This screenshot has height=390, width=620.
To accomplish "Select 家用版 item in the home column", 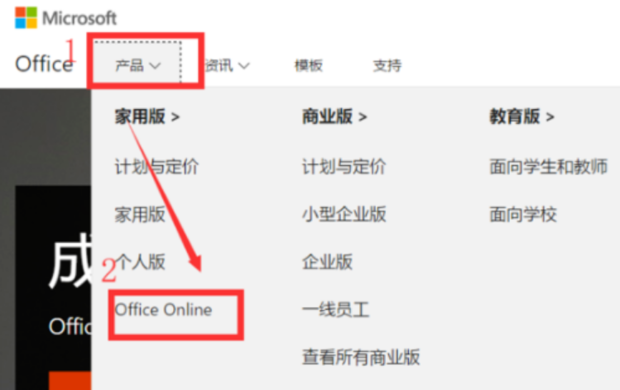I will click(x=140, y=214).
